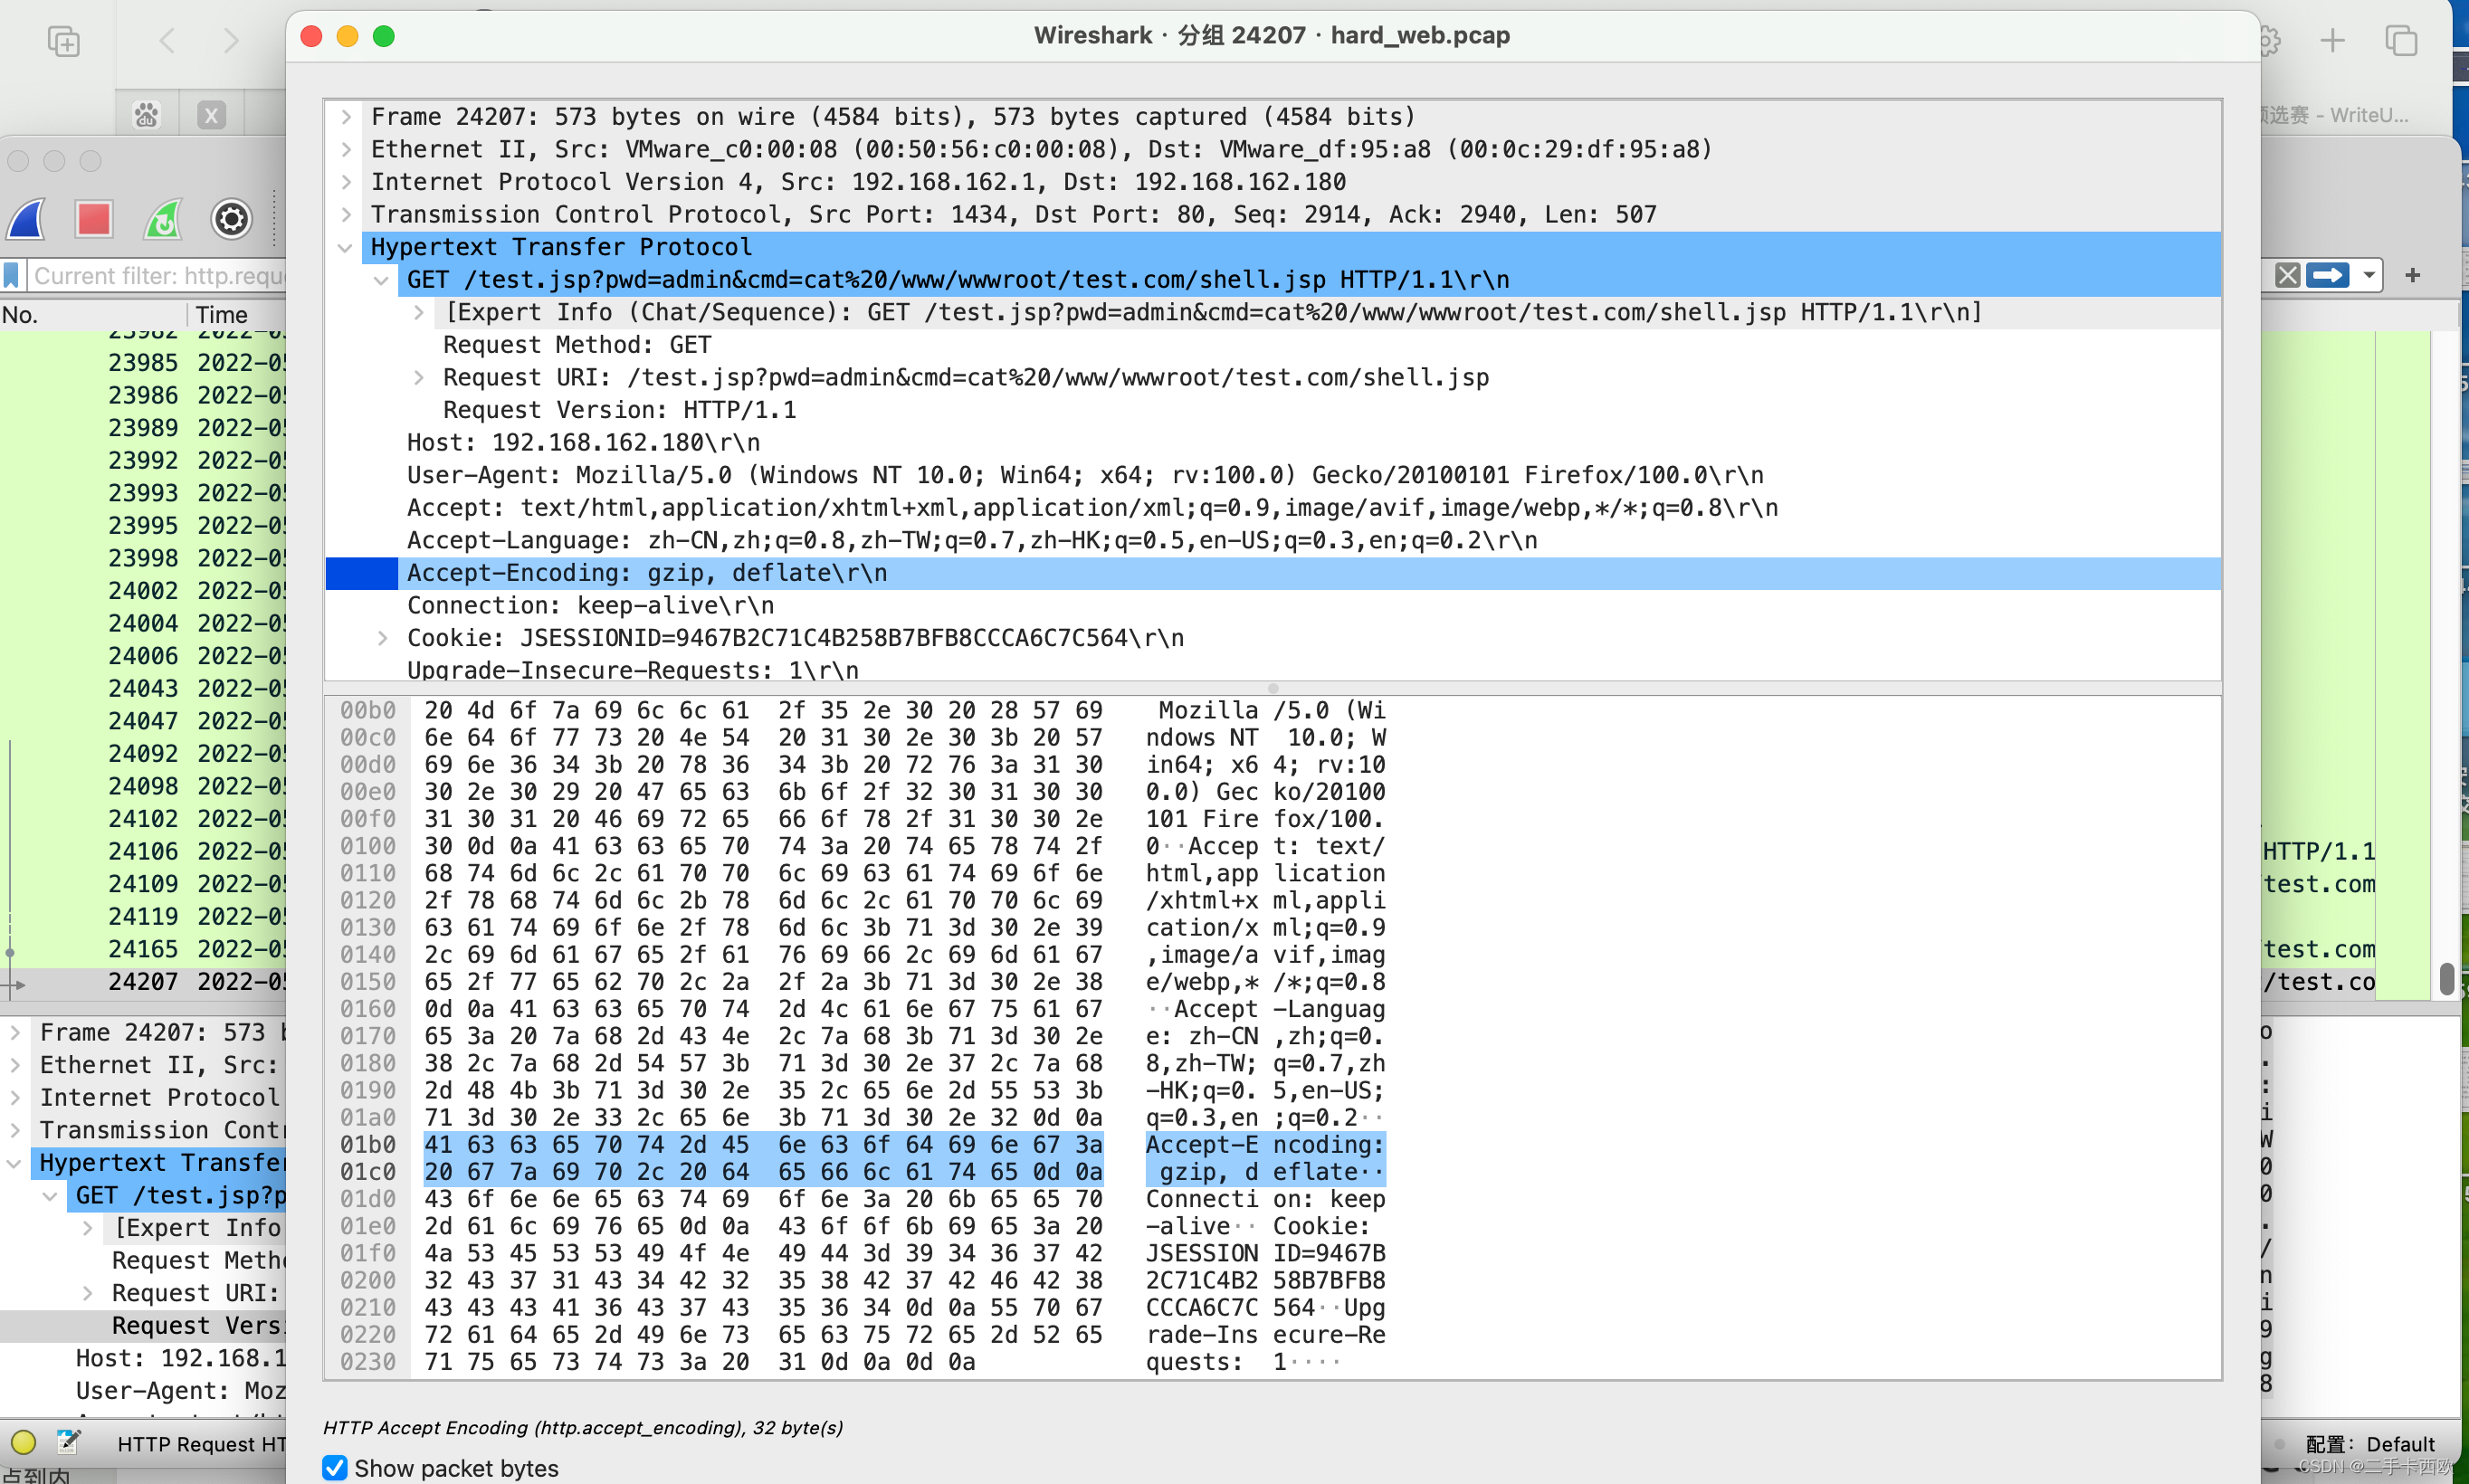Expand the Cookie JSESSIONID header row
2469x1484 pixels.
(x=382, y=638)
